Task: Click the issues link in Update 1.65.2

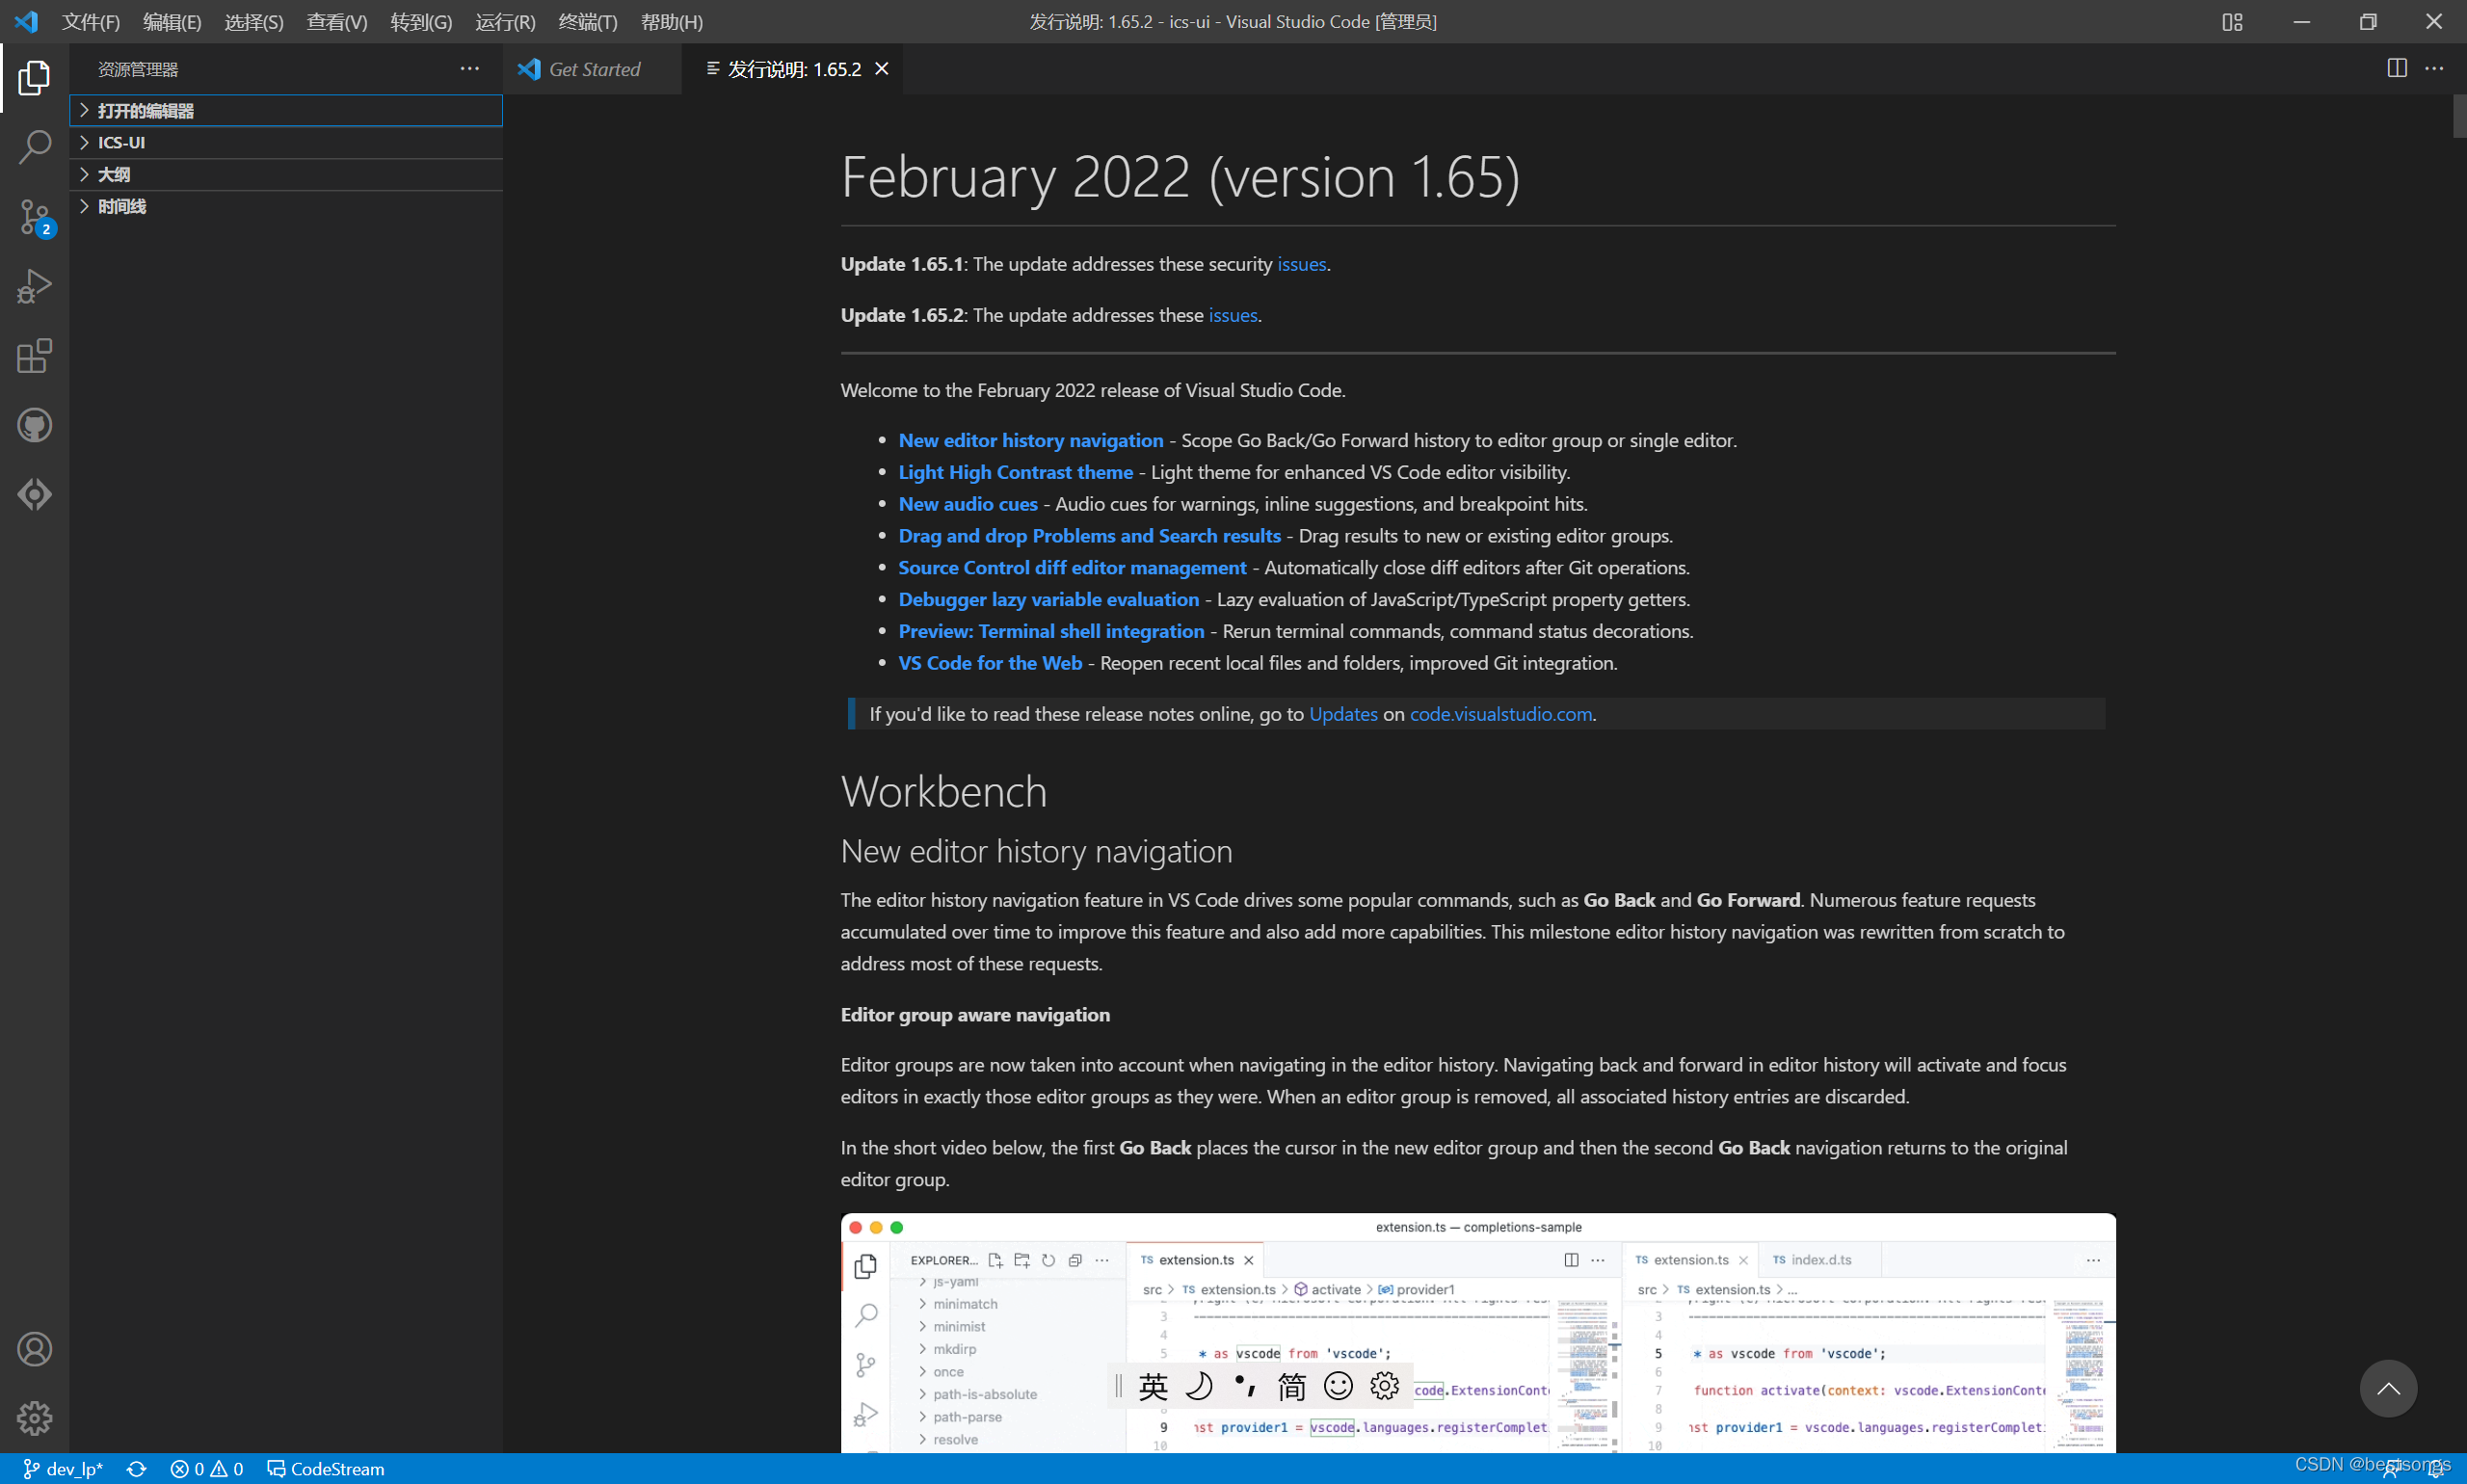Action: (x=1233, y=314)
